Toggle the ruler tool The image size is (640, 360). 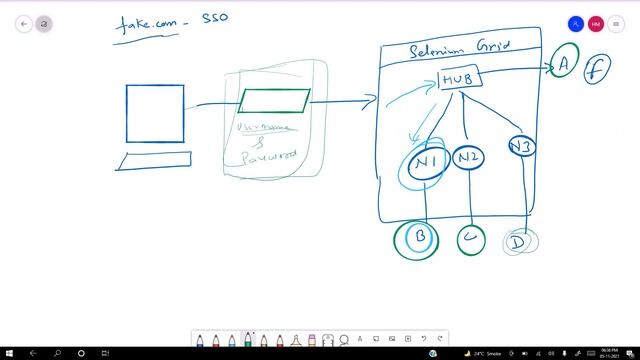pyautogui.click(x=328, y=340)
